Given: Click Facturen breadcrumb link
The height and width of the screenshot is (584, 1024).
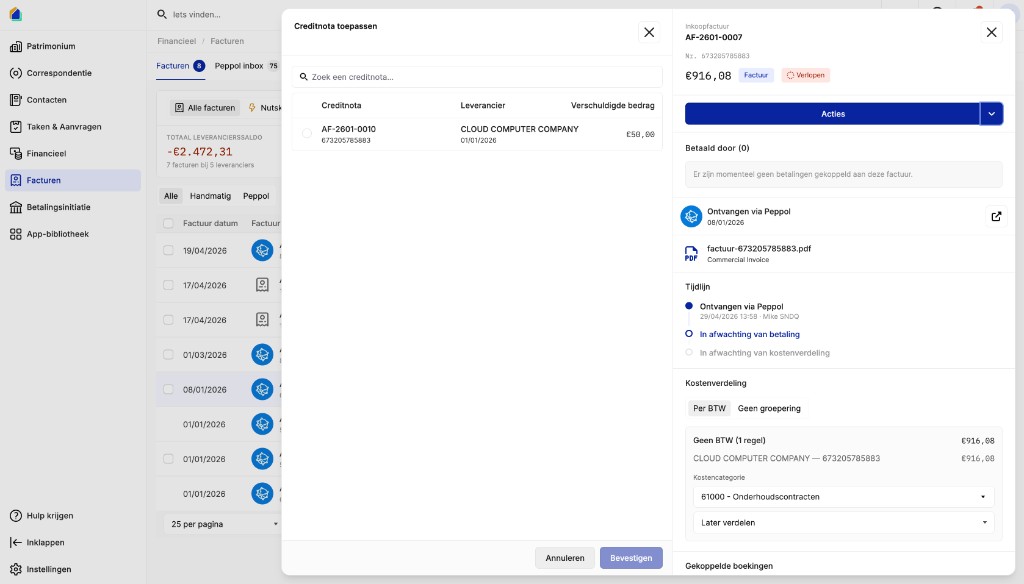Looking at the screenshot, I should 227,41.
